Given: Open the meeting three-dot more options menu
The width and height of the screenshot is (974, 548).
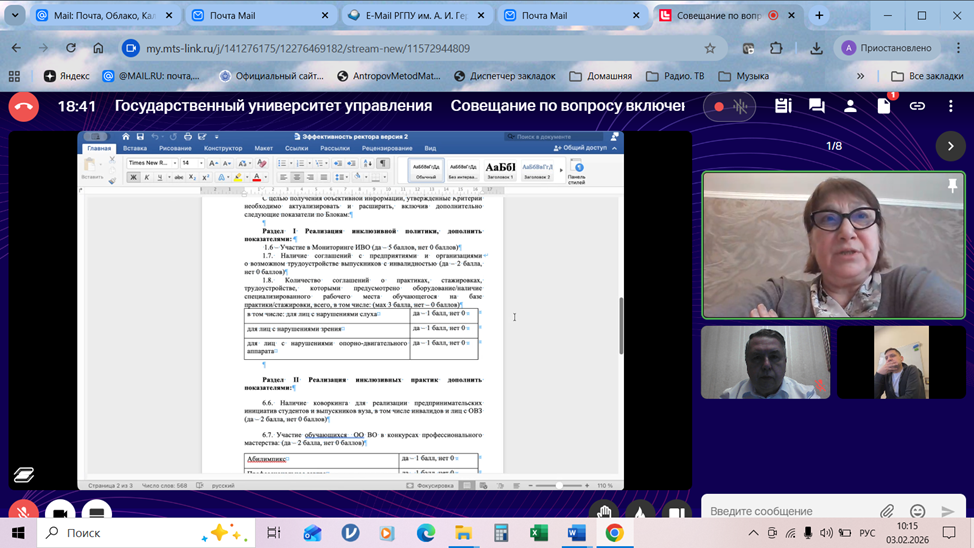Looking at the screenshot, I should 950,106.
